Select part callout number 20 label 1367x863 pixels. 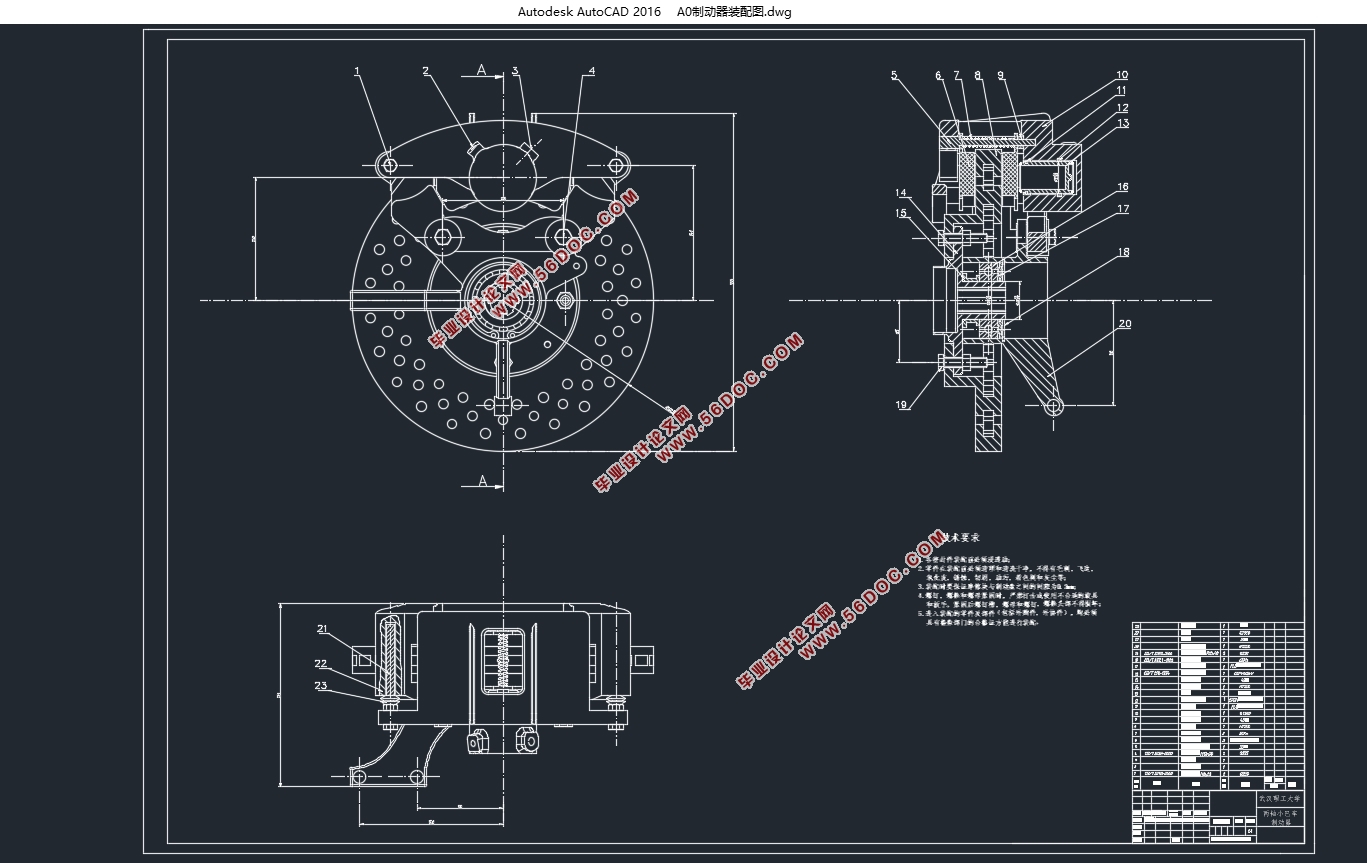(x=1125, y=324)
